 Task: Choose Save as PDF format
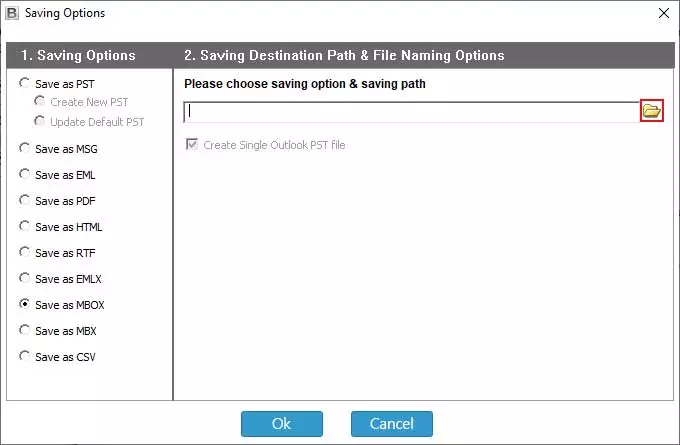[25, 200]
